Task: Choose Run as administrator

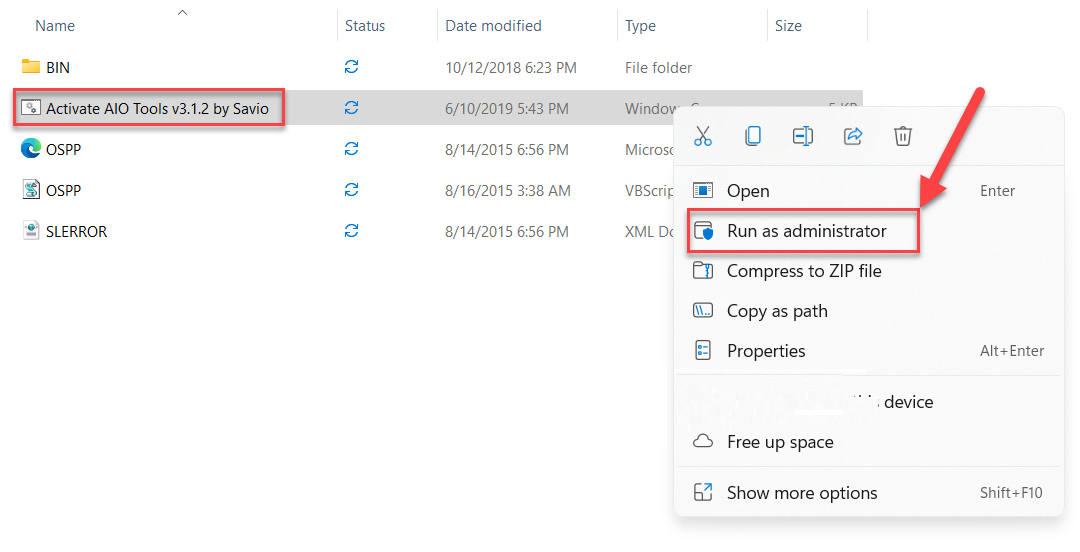Action: point(806,231)
